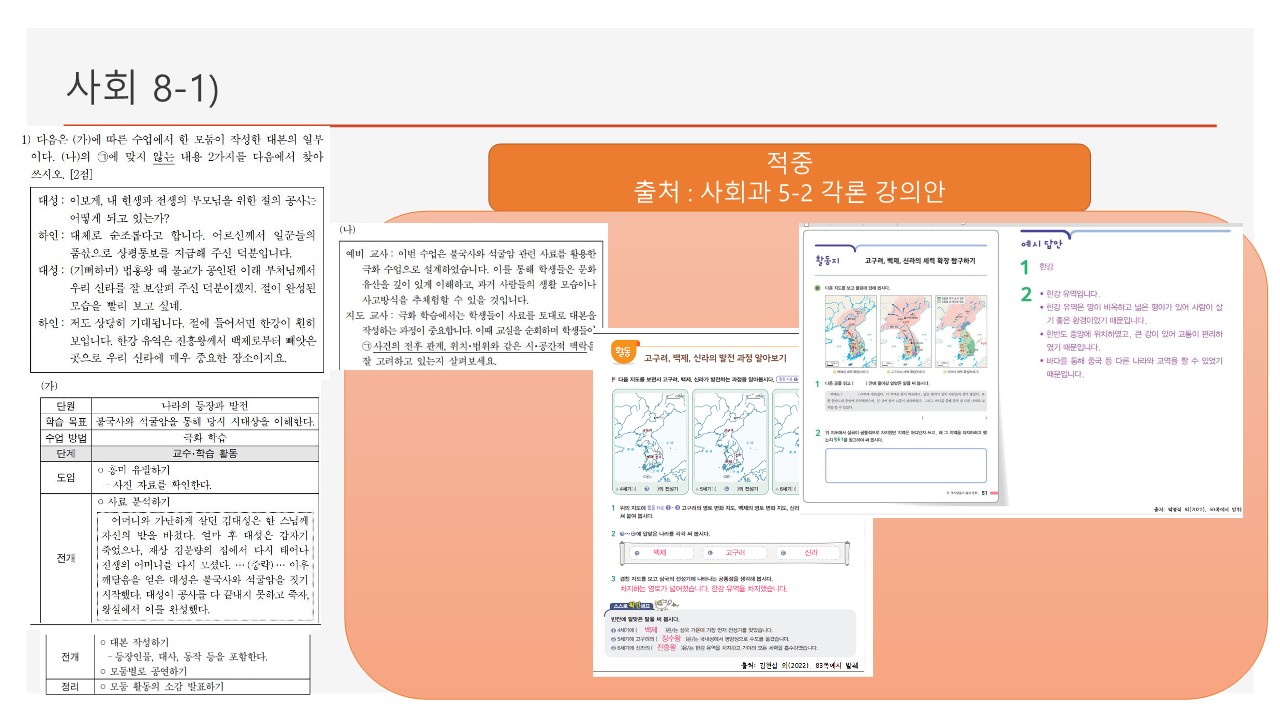Select the '나라의 등장과 발전' table cell
Screen dimensions: 1280x720
click(x=206, y=405)
